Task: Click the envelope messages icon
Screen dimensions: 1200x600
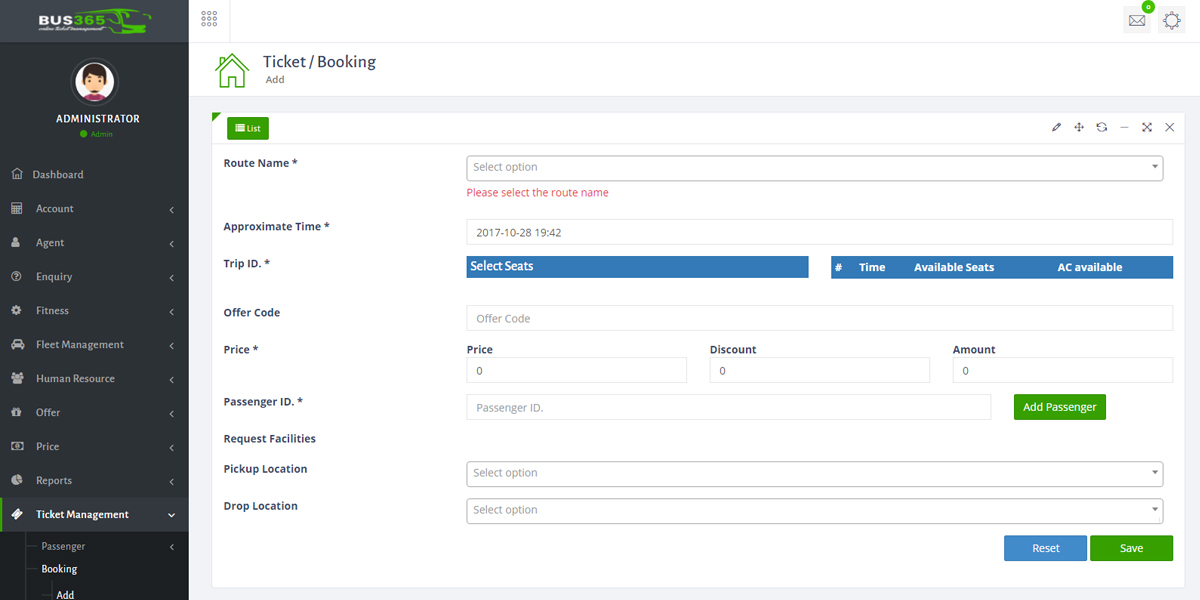Action: point(1137,20)
